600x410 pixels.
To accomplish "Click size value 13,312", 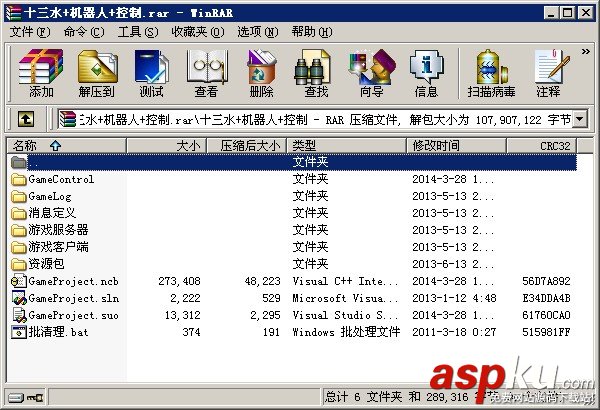I will (x=183, y=315).
